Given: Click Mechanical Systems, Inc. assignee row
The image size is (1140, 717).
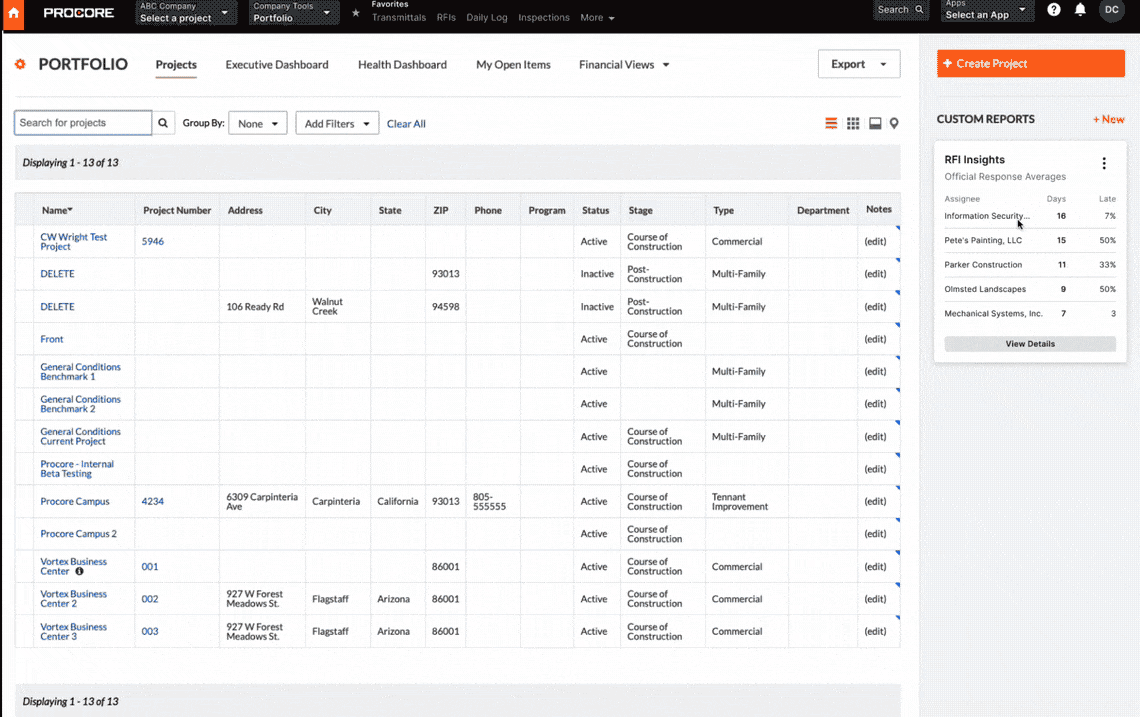Looking at the screenshot, I should pos(1029,313).
